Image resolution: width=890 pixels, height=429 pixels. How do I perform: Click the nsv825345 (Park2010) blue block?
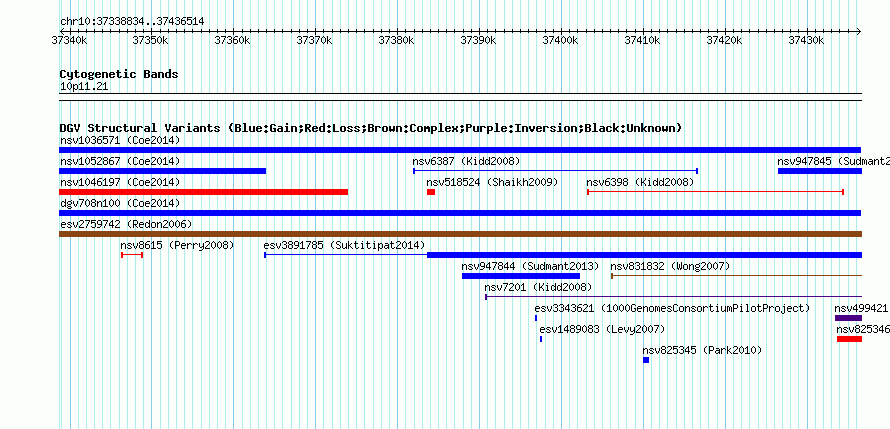[646, 360]
